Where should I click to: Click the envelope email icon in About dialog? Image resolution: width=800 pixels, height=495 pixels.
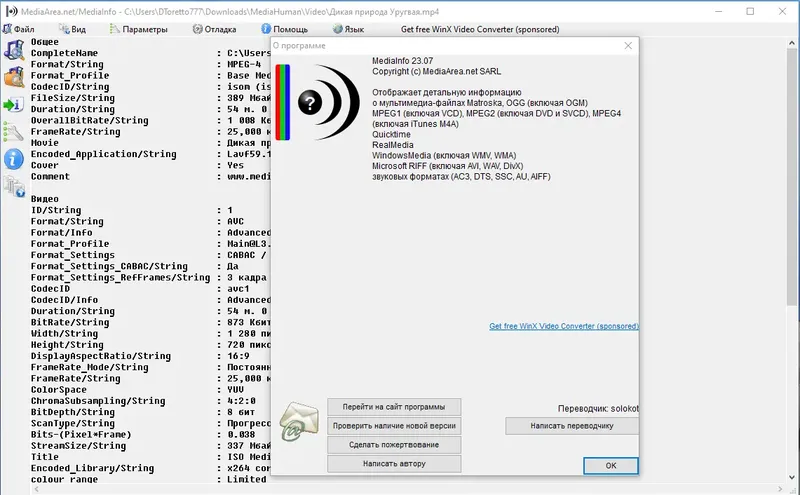point(299,422)
